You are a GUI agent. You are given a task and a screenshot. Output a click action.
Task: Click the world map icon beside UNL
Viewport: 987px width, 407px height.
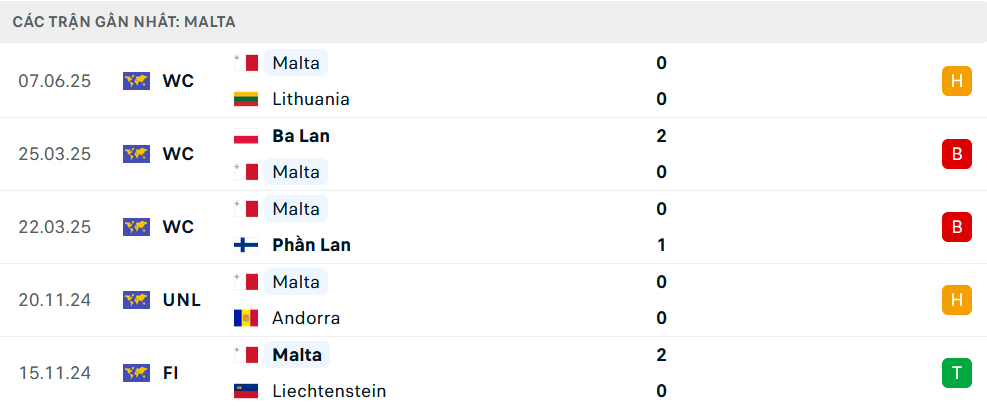pyautogui.click(x=137, y=300)
